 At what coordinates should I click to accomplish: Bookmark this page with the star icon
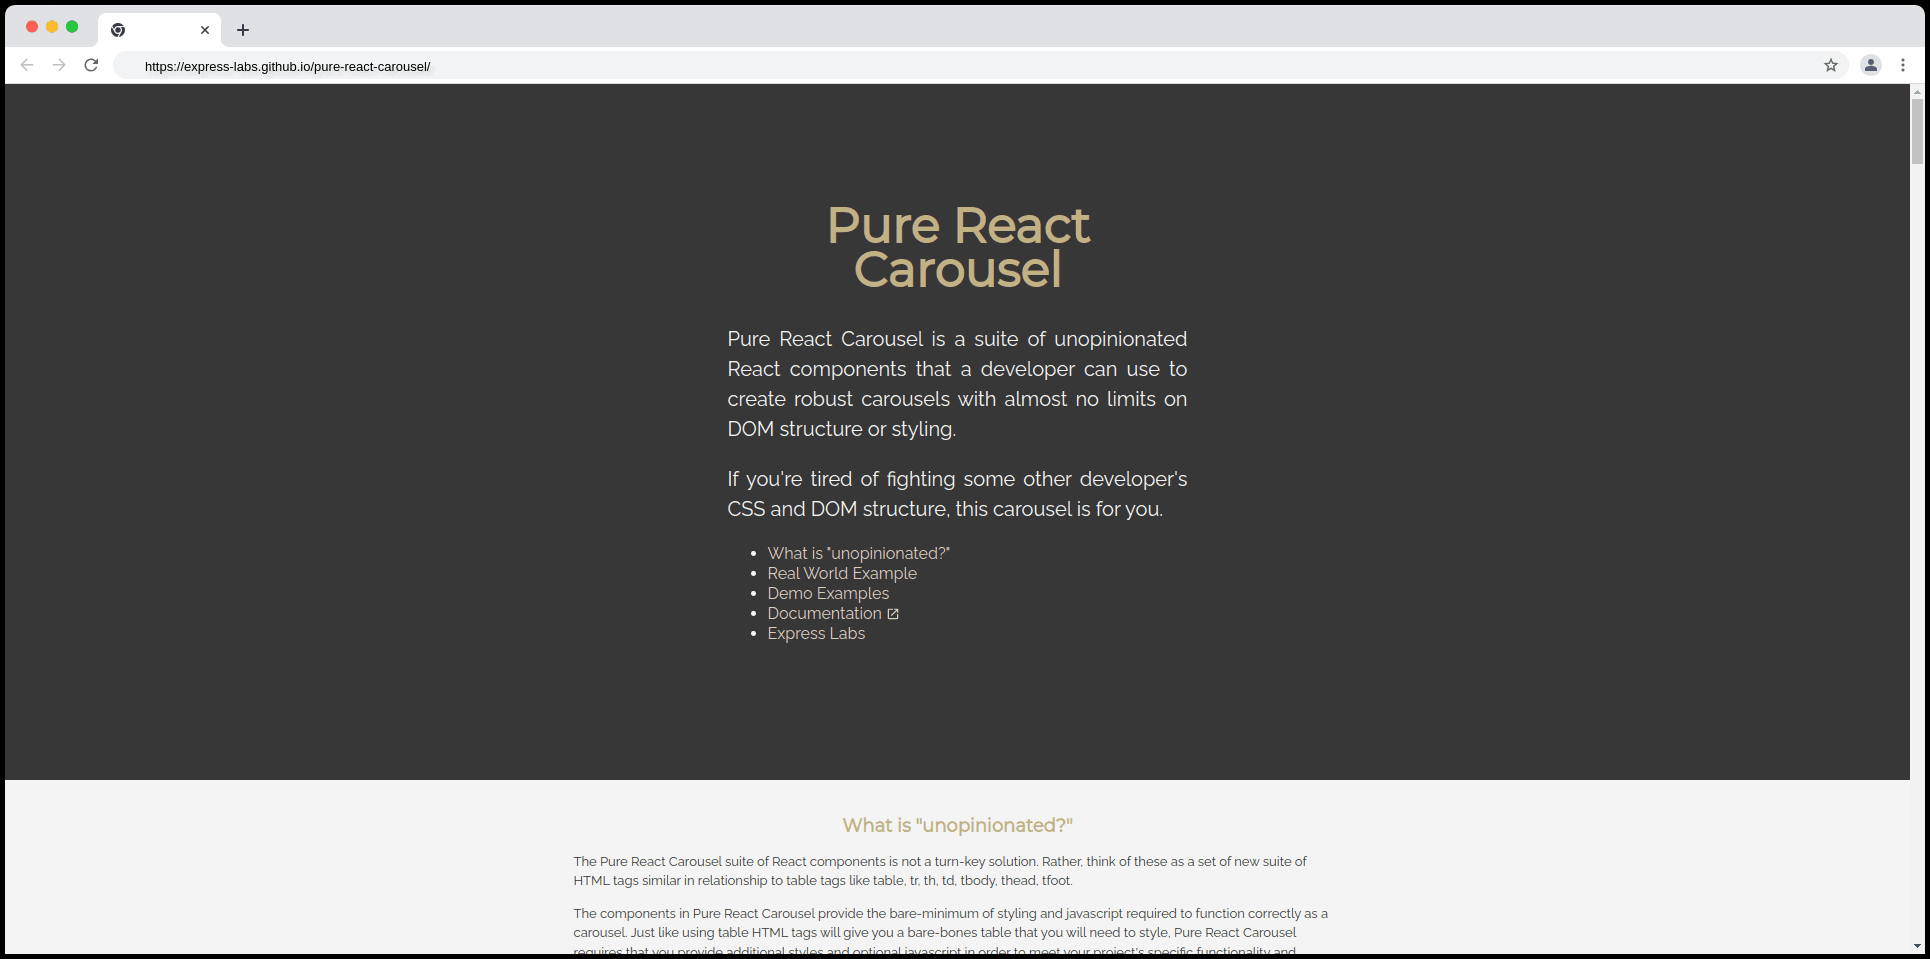[1831, 65]
